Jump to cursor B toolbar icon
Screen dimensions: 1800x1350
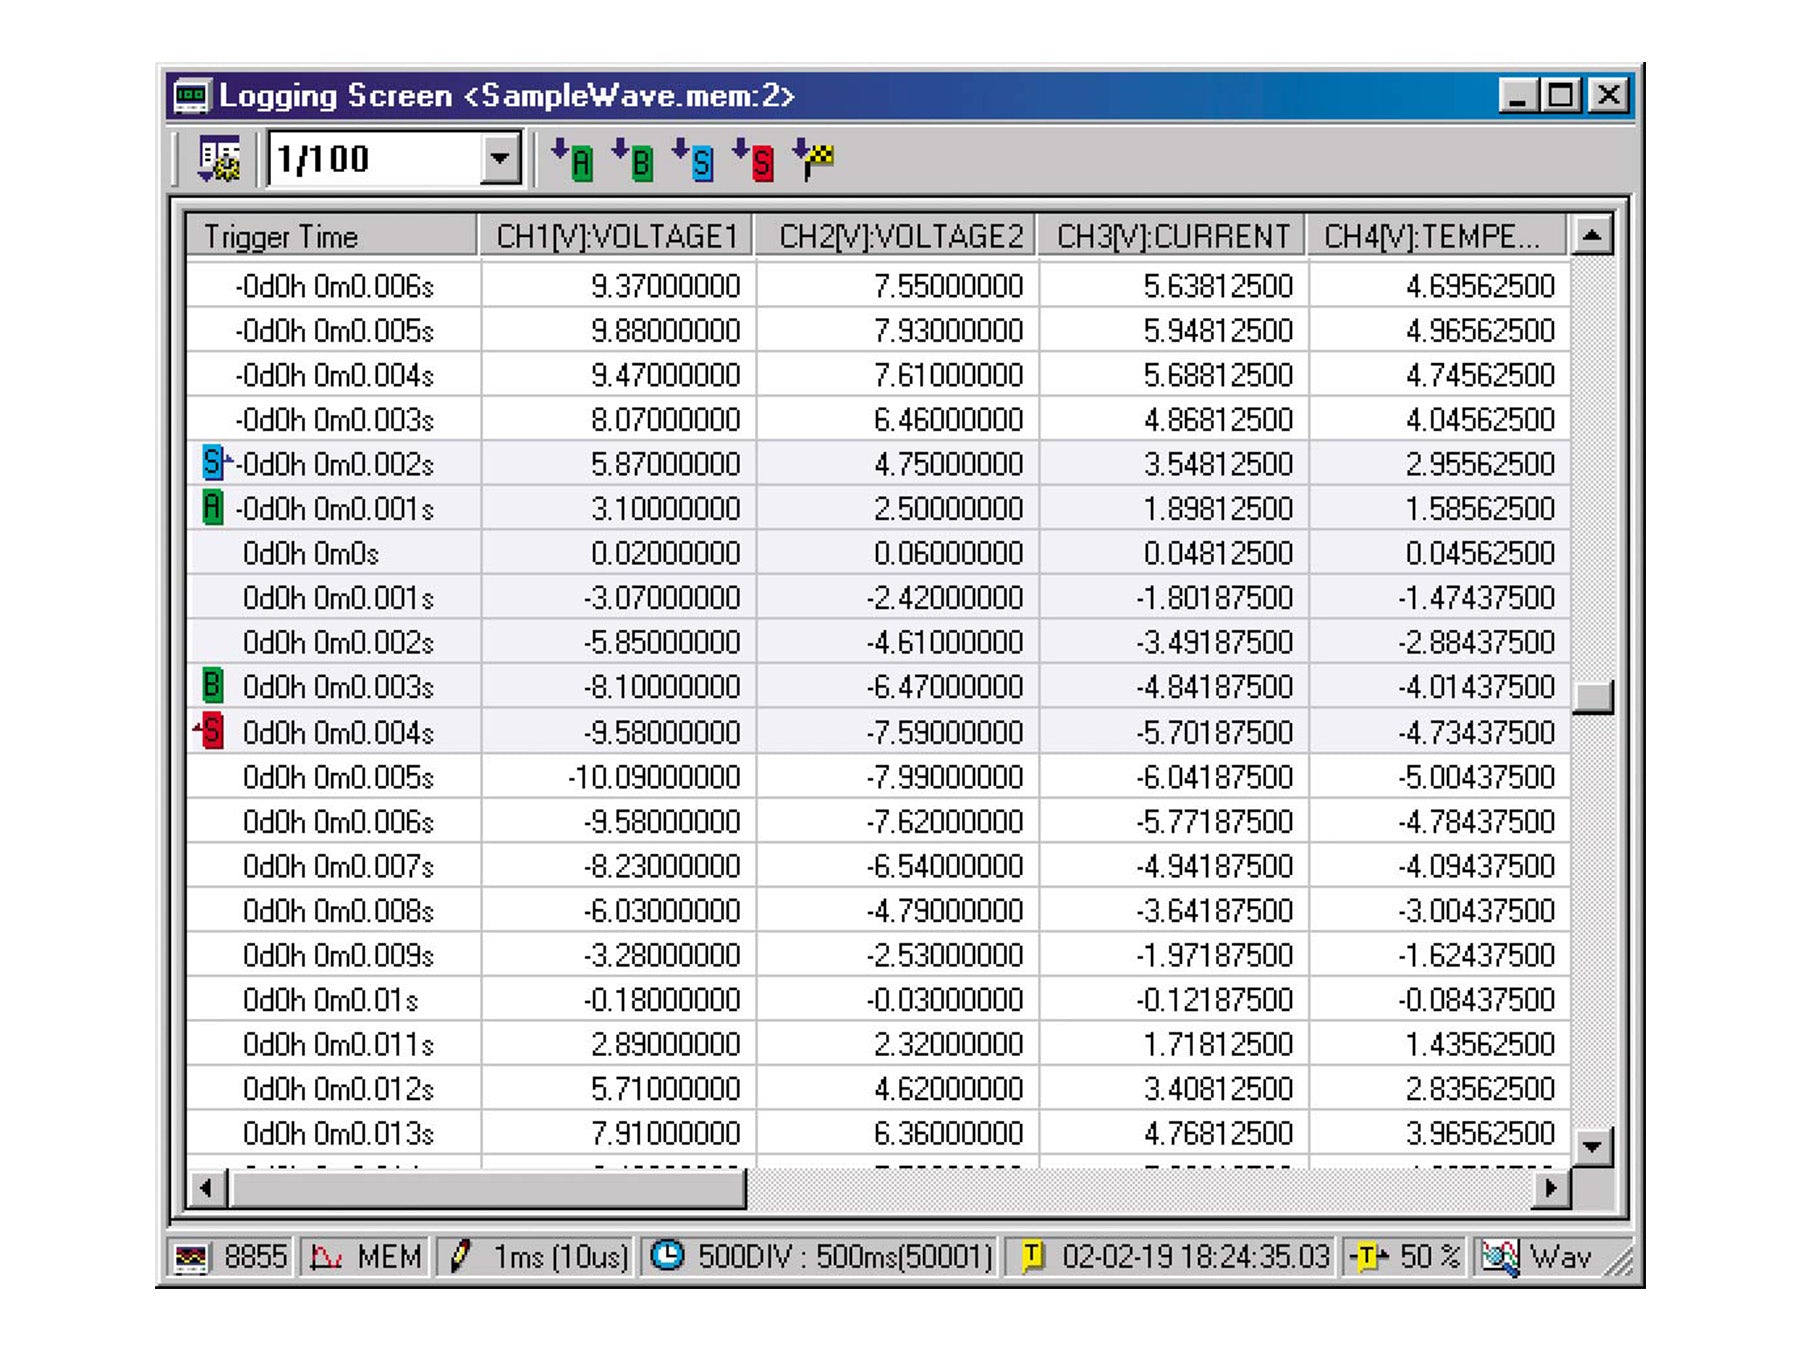point(634,160)
